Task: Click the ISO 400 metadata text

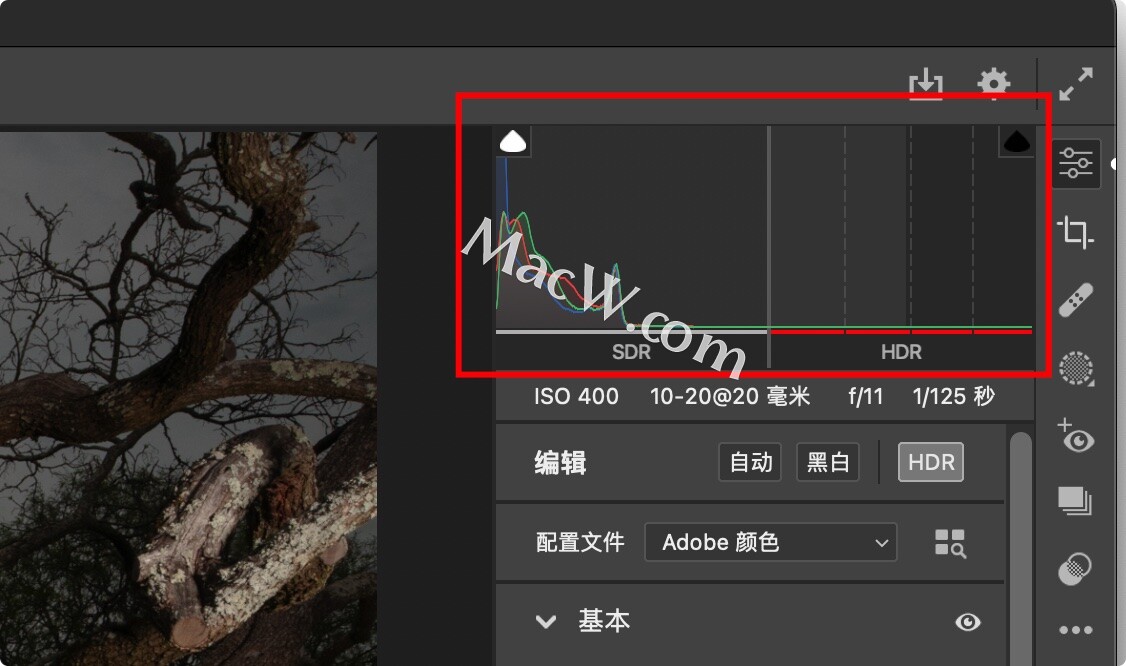Action: click(x=576, y=396)
